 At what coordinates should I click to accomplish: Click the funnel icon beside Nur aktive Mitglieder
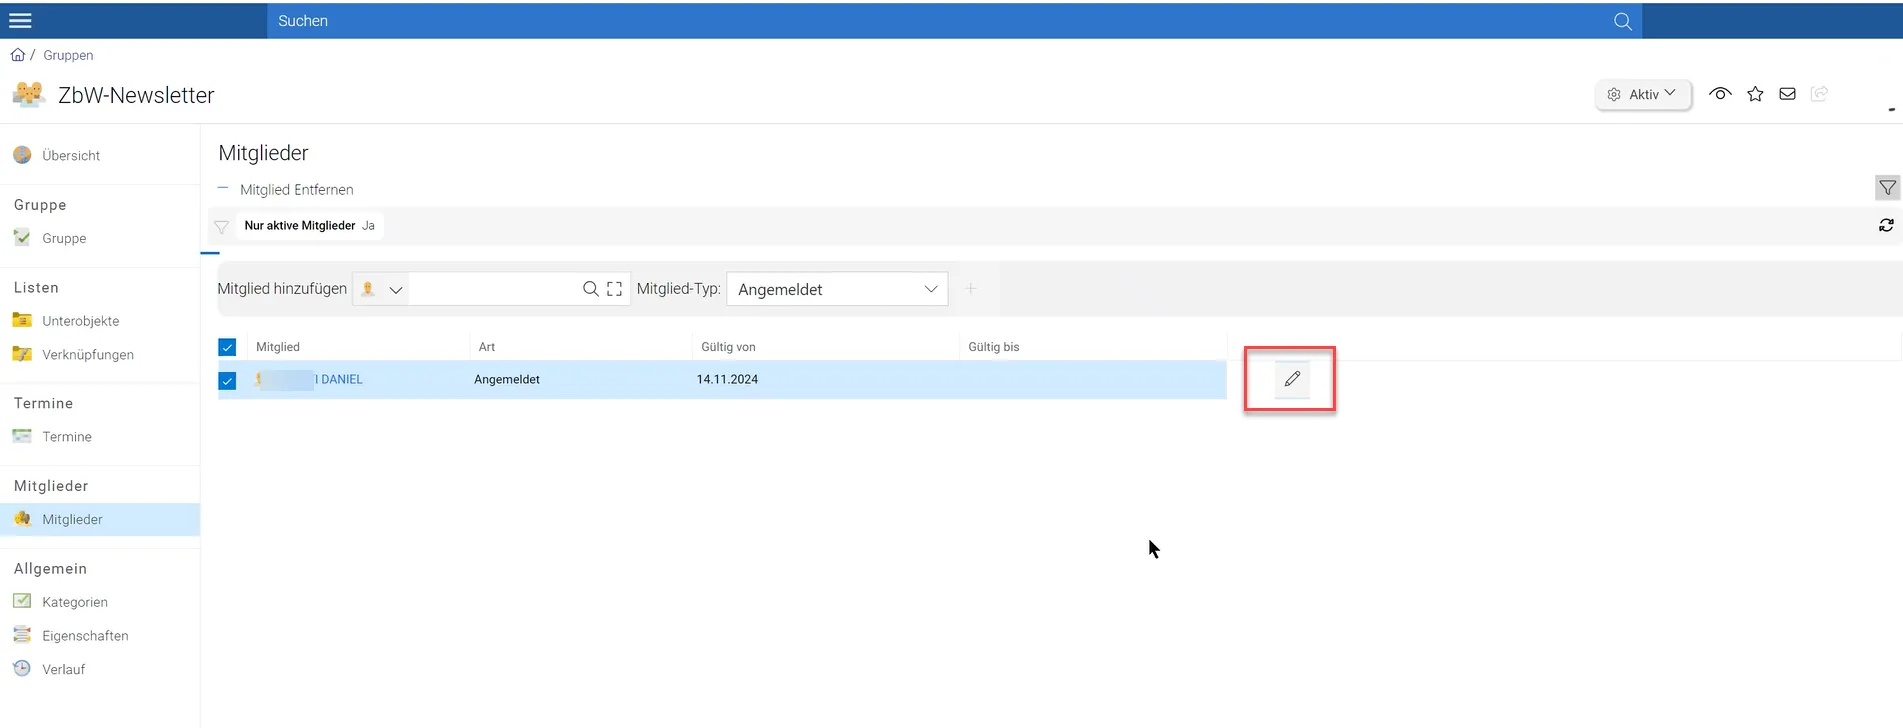pos(222,227)
